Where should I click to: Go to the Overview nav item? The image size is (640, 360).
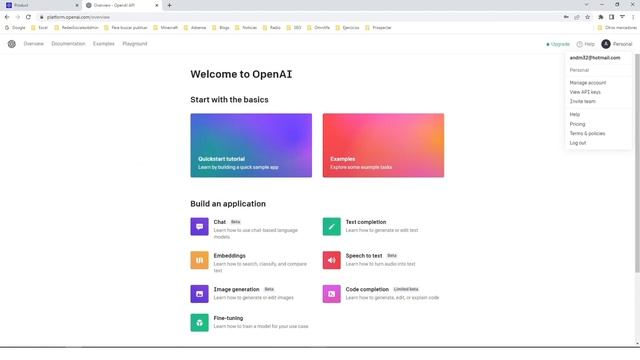tap(33, 44)
